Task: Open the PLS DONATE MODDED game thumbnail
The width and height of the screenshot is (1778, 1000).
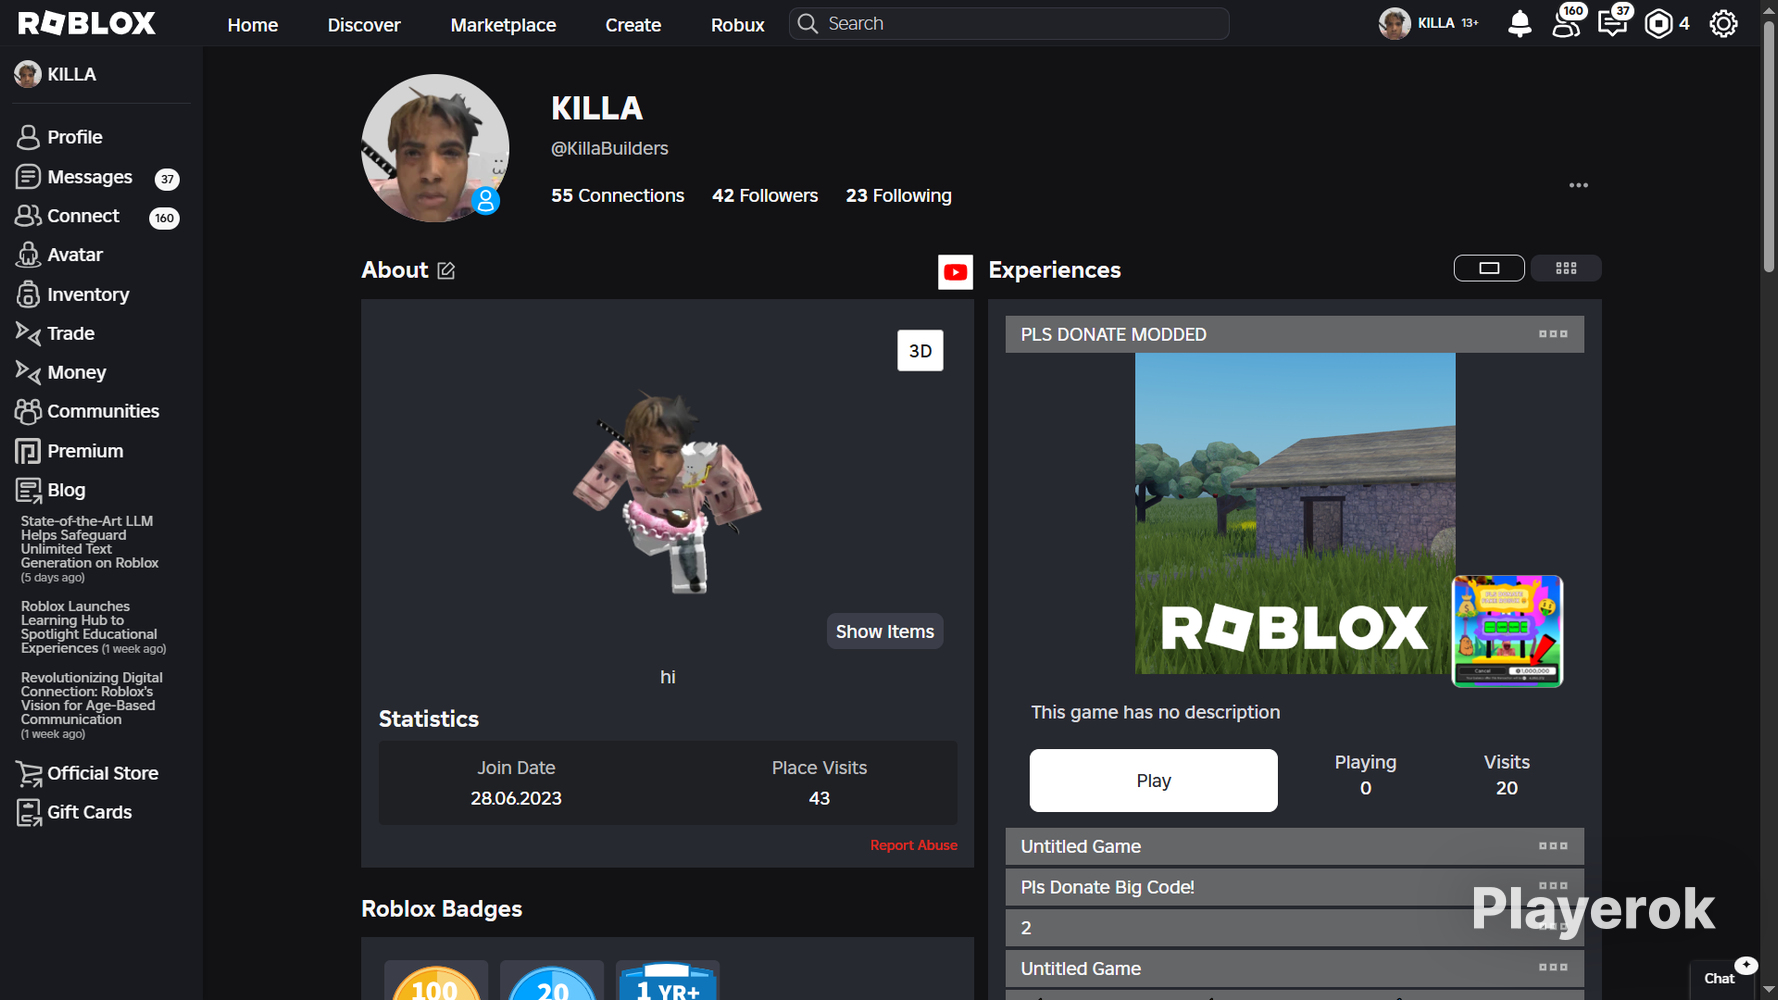Action: pos(1295,513)
